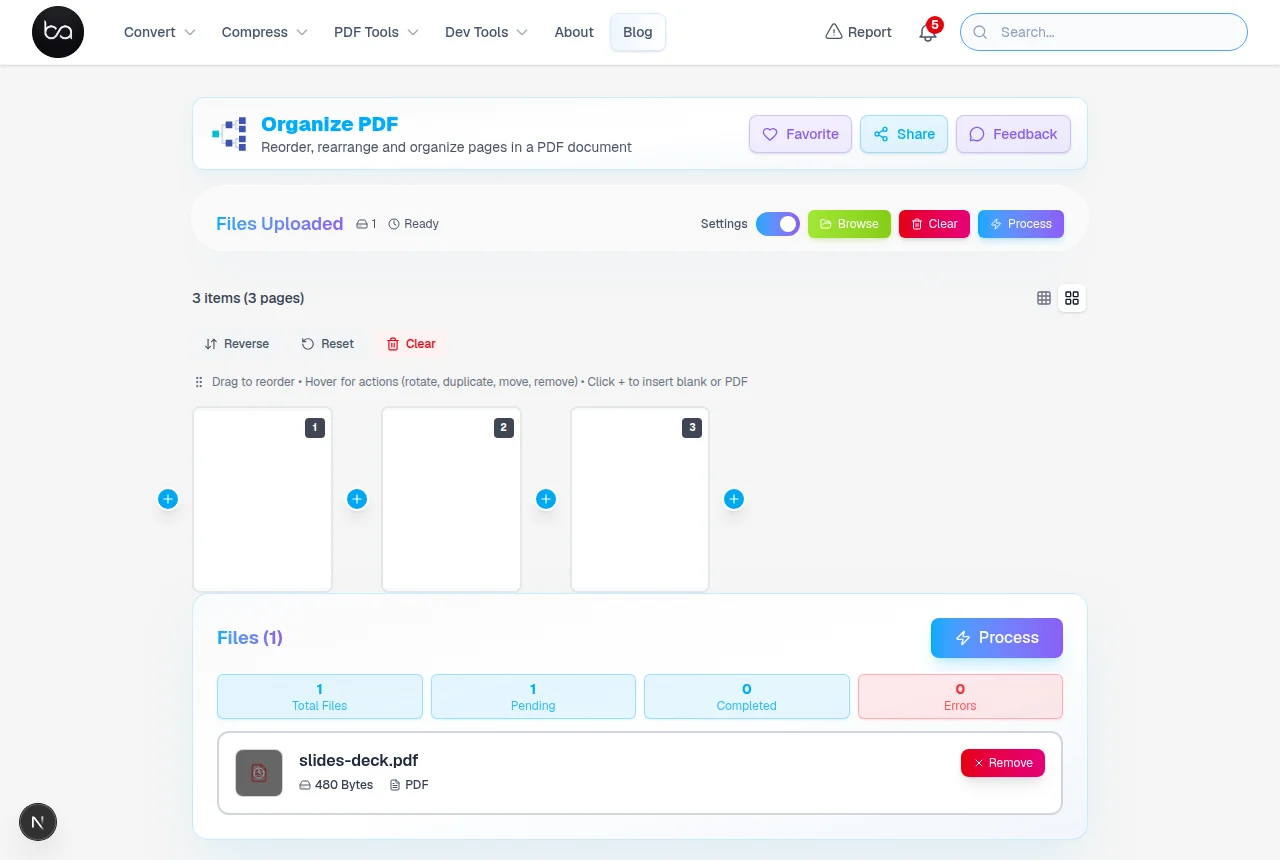Click the round 'ba' site logo
The height and width of the screenshot is (860, 1280).
(58, 32)
